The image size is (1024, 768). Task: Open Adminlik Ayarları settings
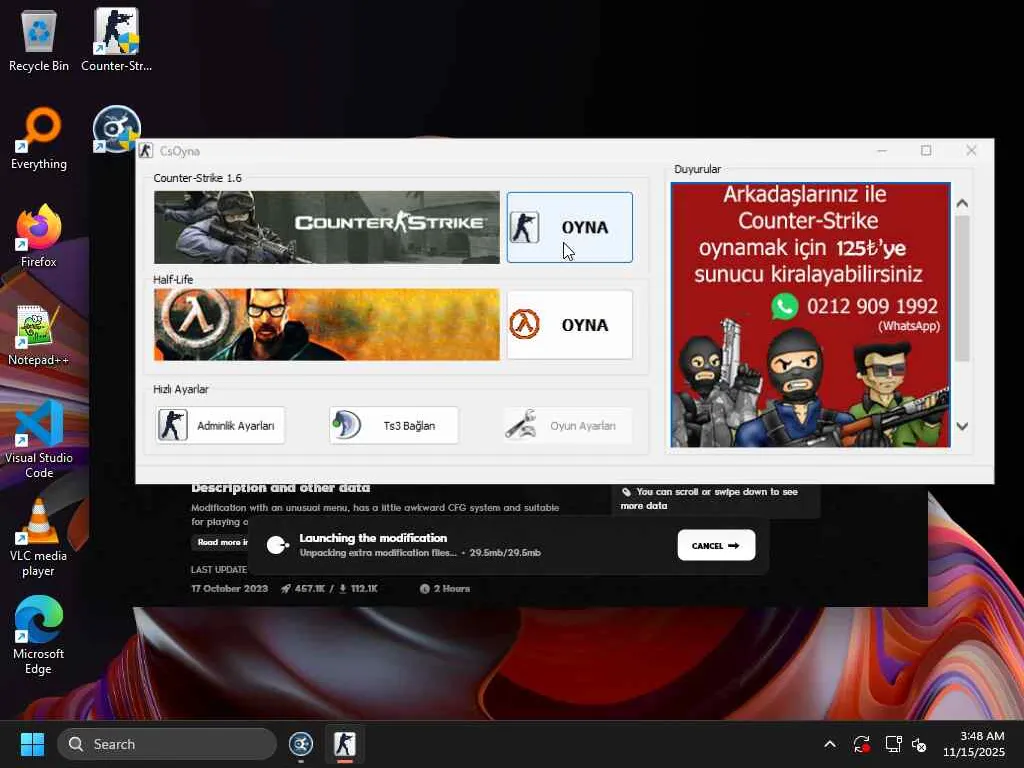(x=220, y=425)
